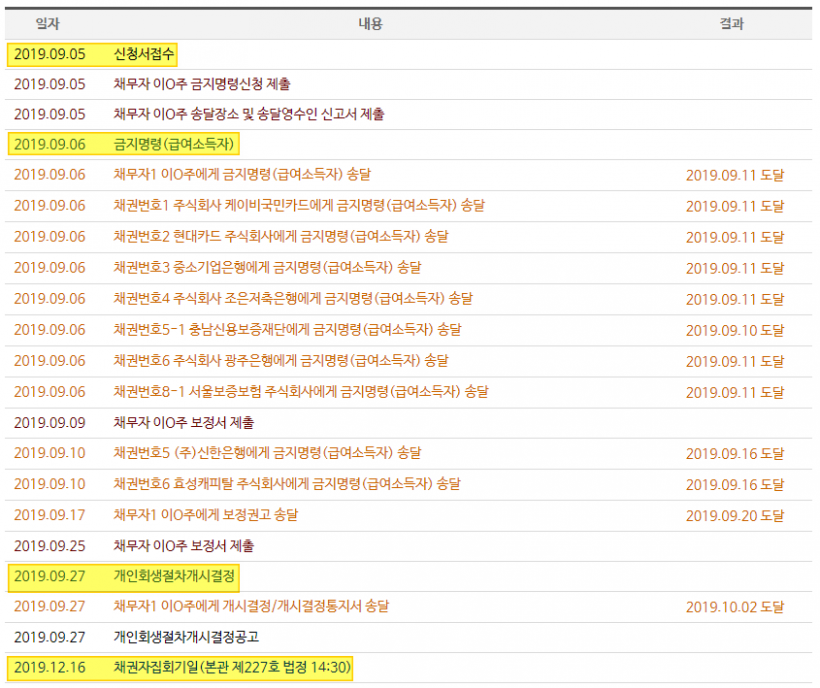Click date 2019.09.25 in the table
The image size is (820, 688).
pos(50,546)
